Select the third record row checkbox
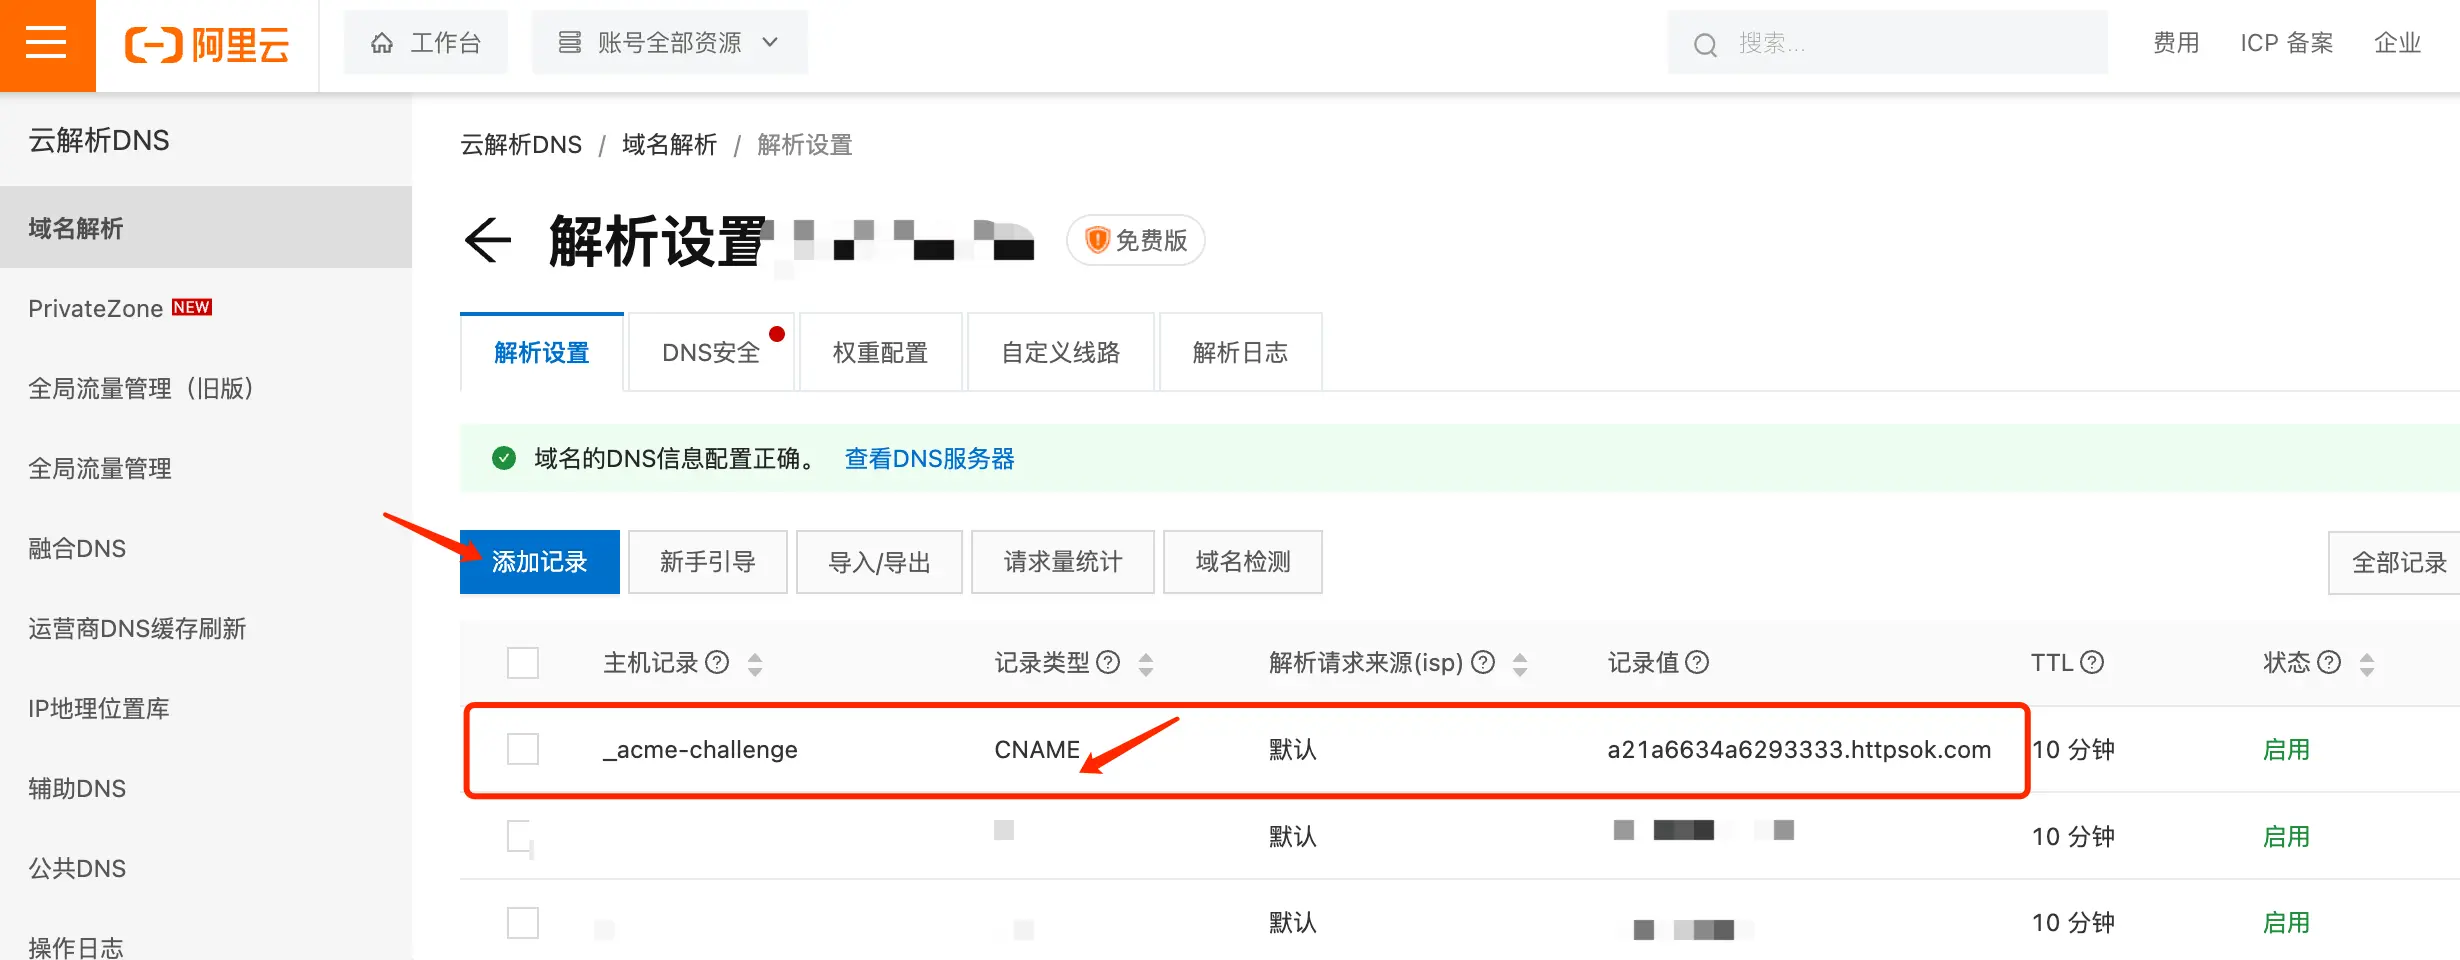 click(523, 922)
